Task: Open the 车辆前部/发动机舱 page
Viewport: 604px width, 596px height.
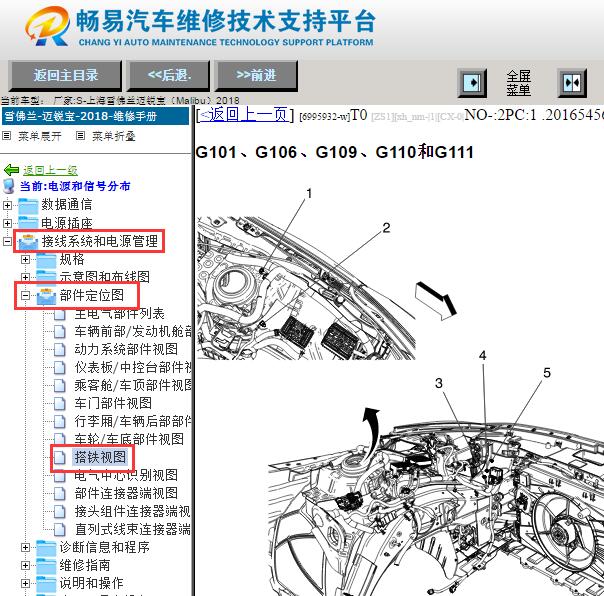Action: pos(133,331)
